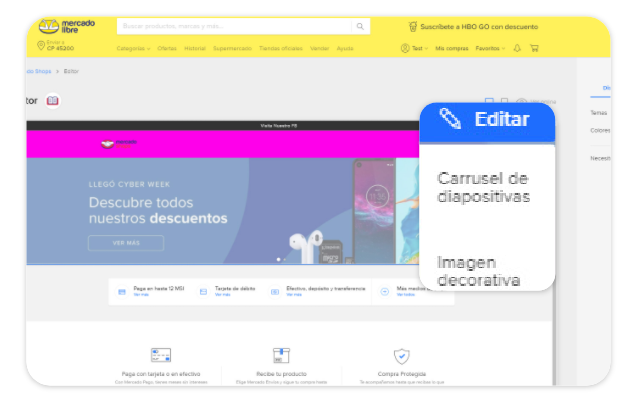Select the first carousel slide dot
The image size is (637, 402).
pyautogui.click(x=278, y=259)
